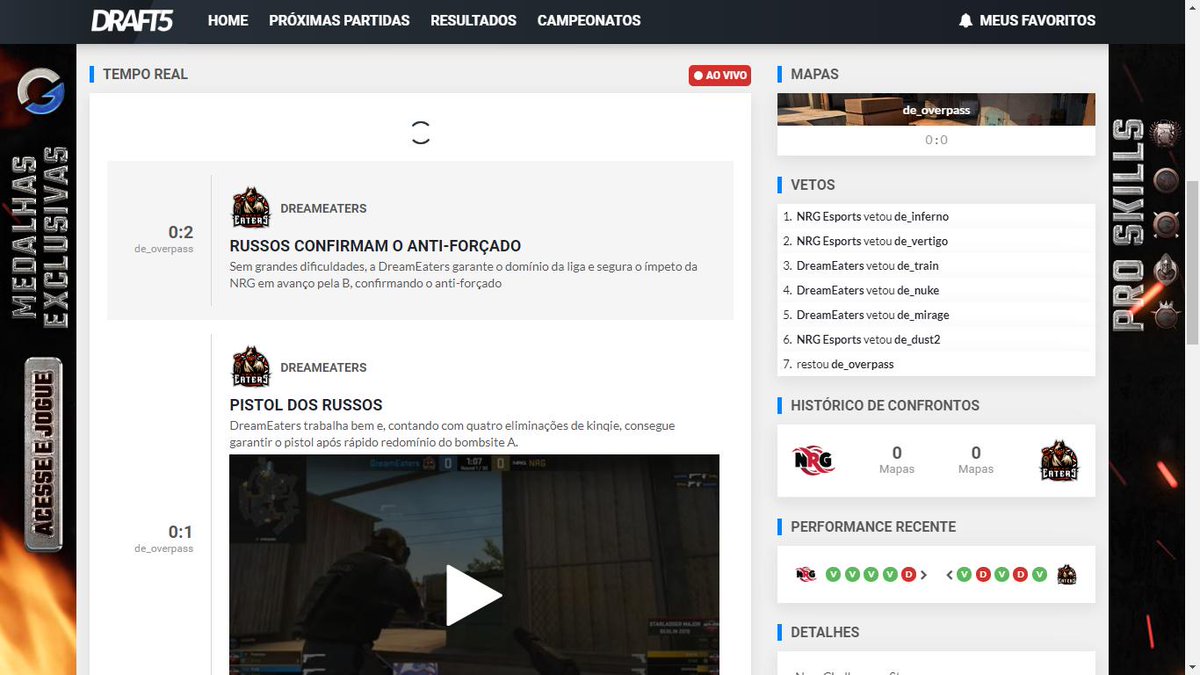Click the 0:1 round score in the feed
This screenshot has width=1200, height=675.
coord(180,532)
